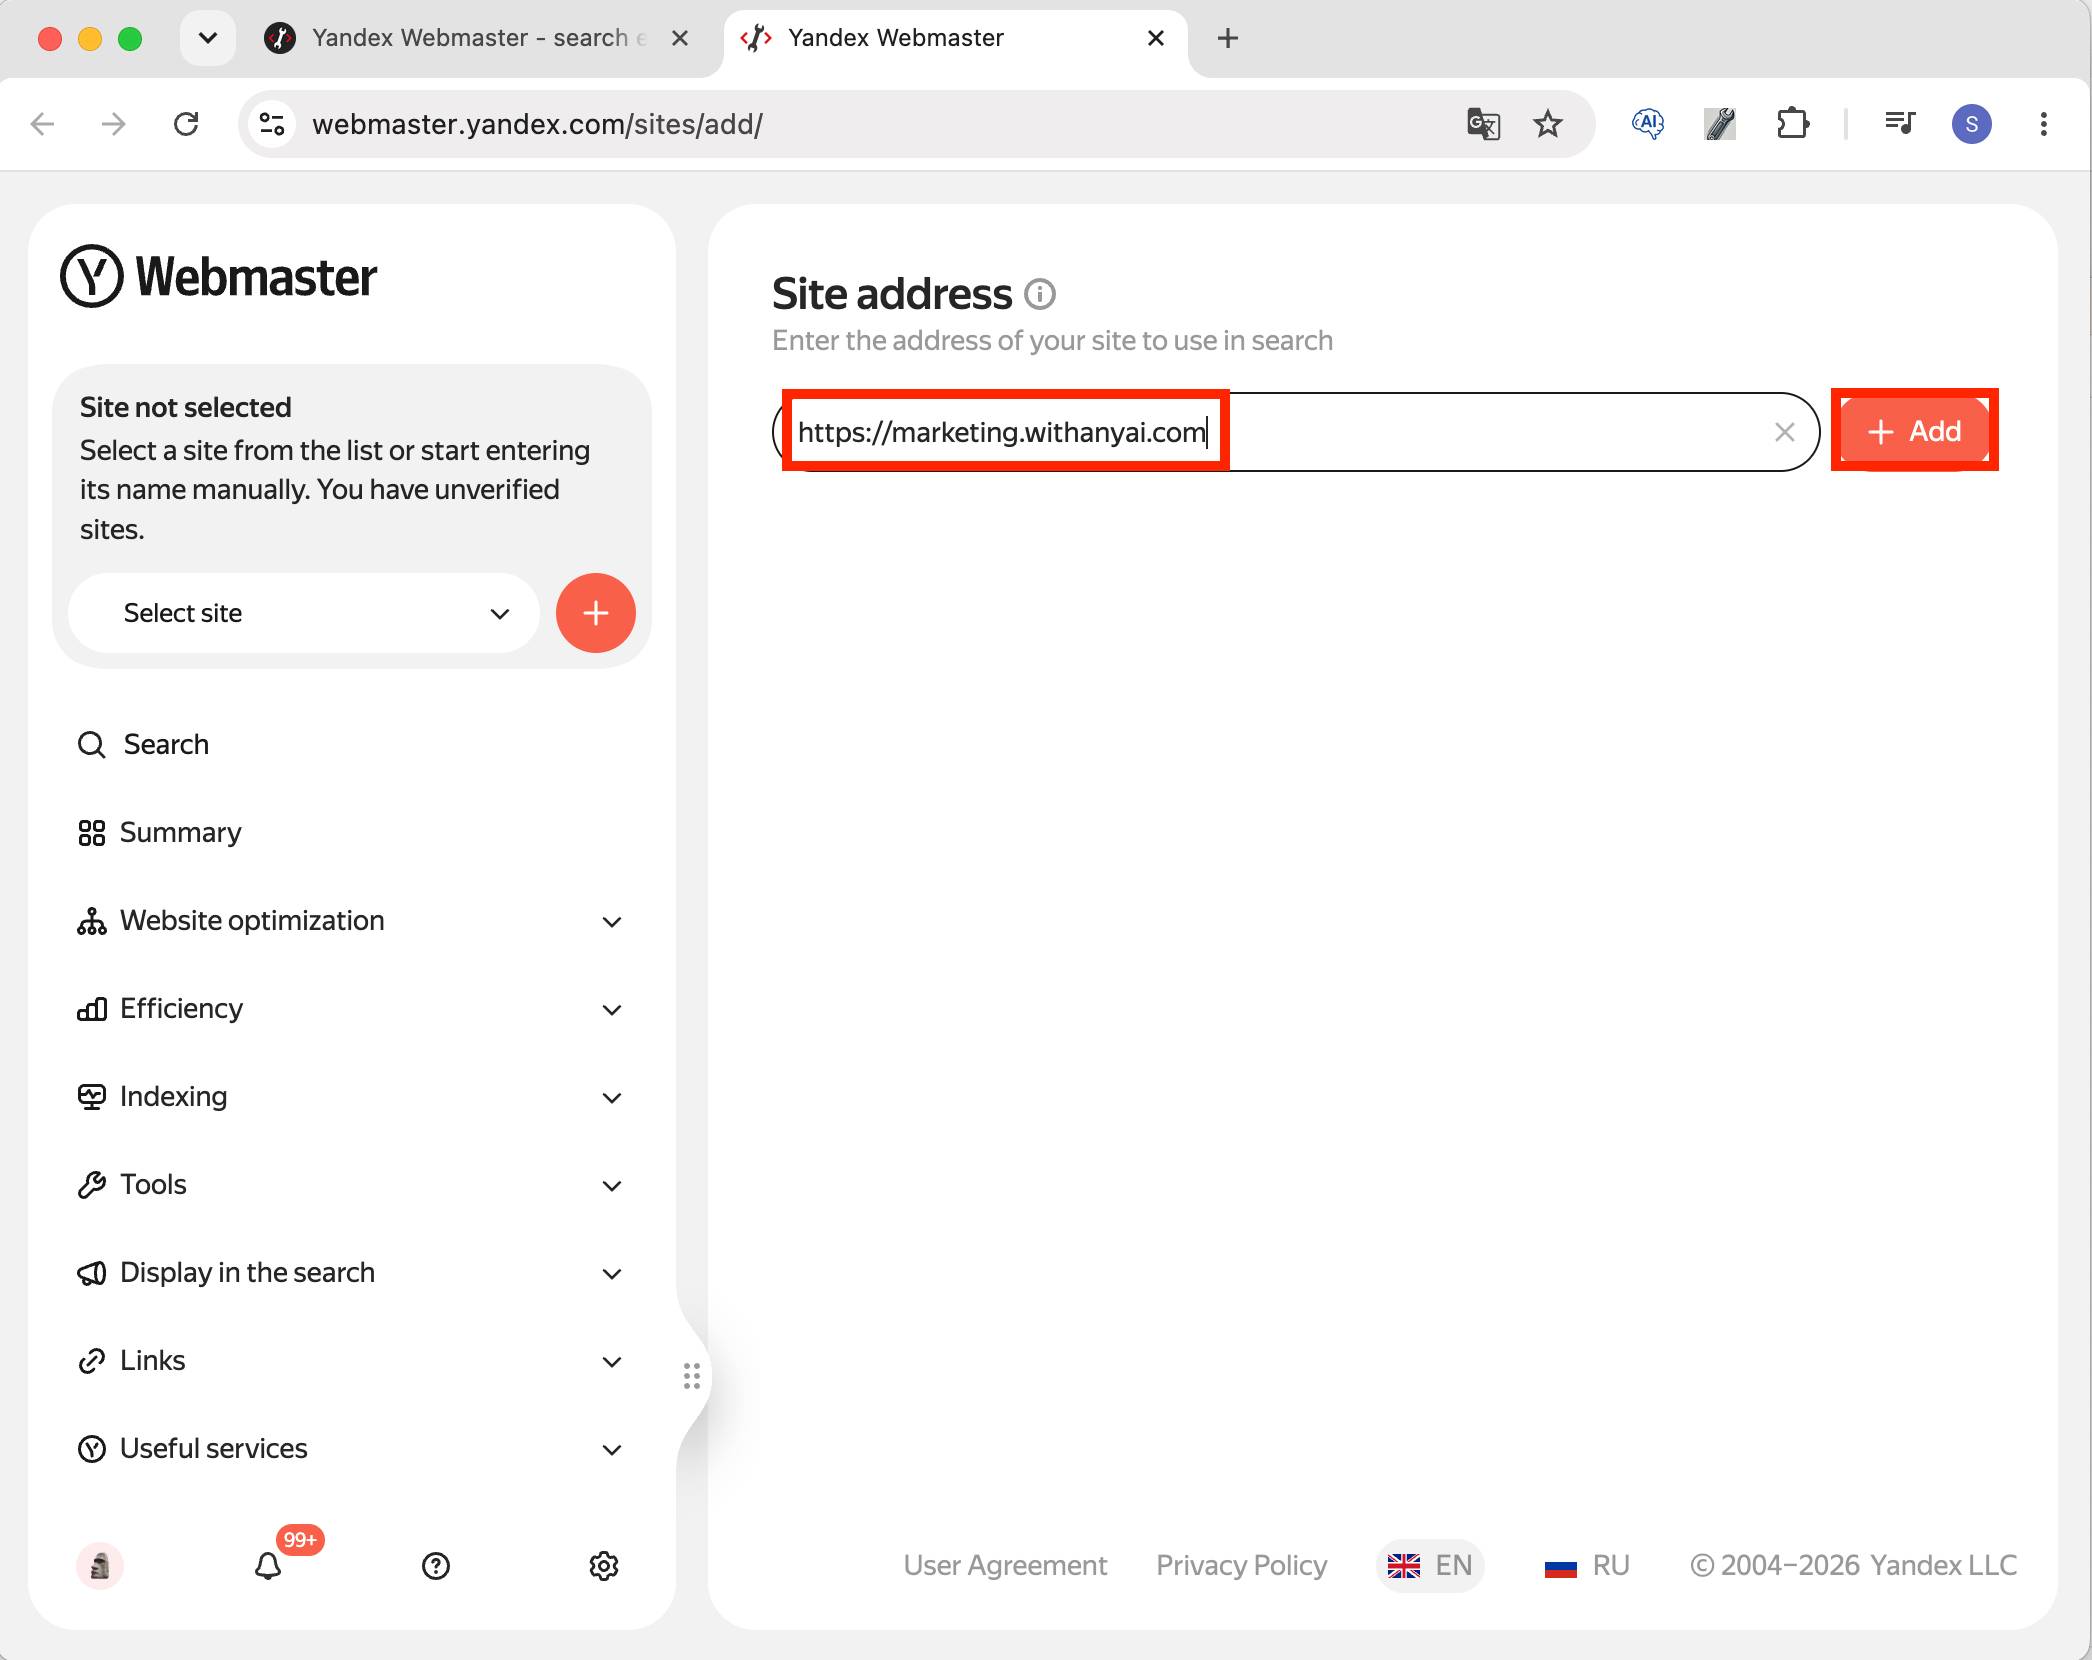The image size is (2092, 1660).
Task: Open the Select site dropdown
Action: [303, 613]
